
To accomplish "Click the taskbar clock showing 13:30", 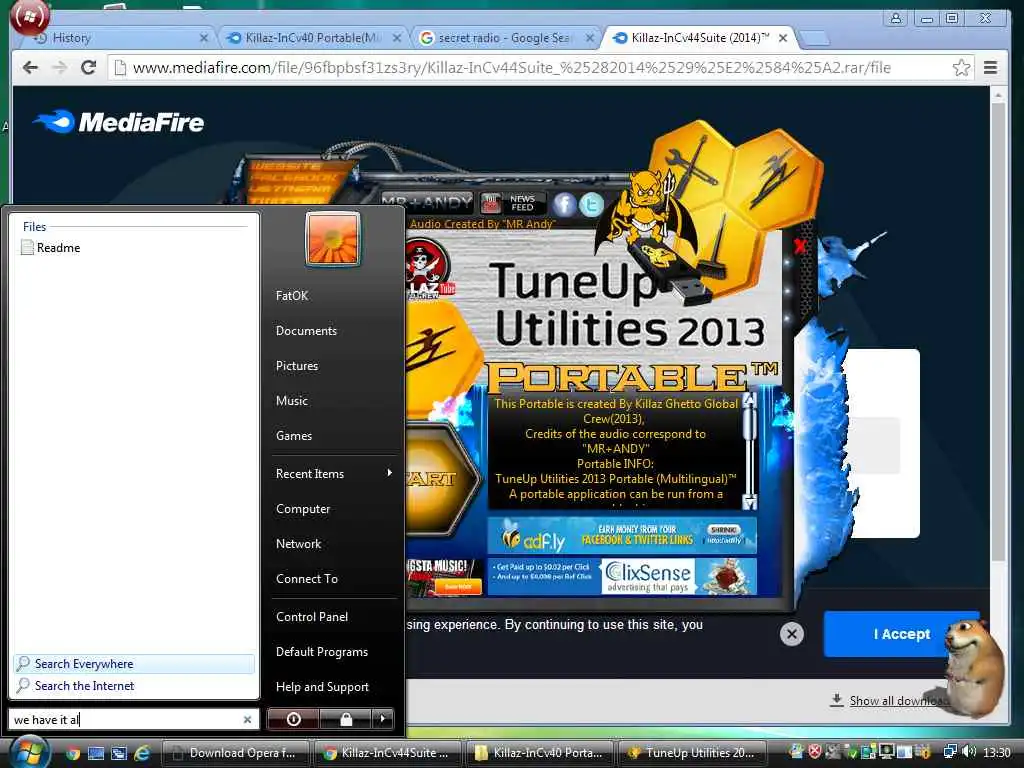I will (997, 753).
